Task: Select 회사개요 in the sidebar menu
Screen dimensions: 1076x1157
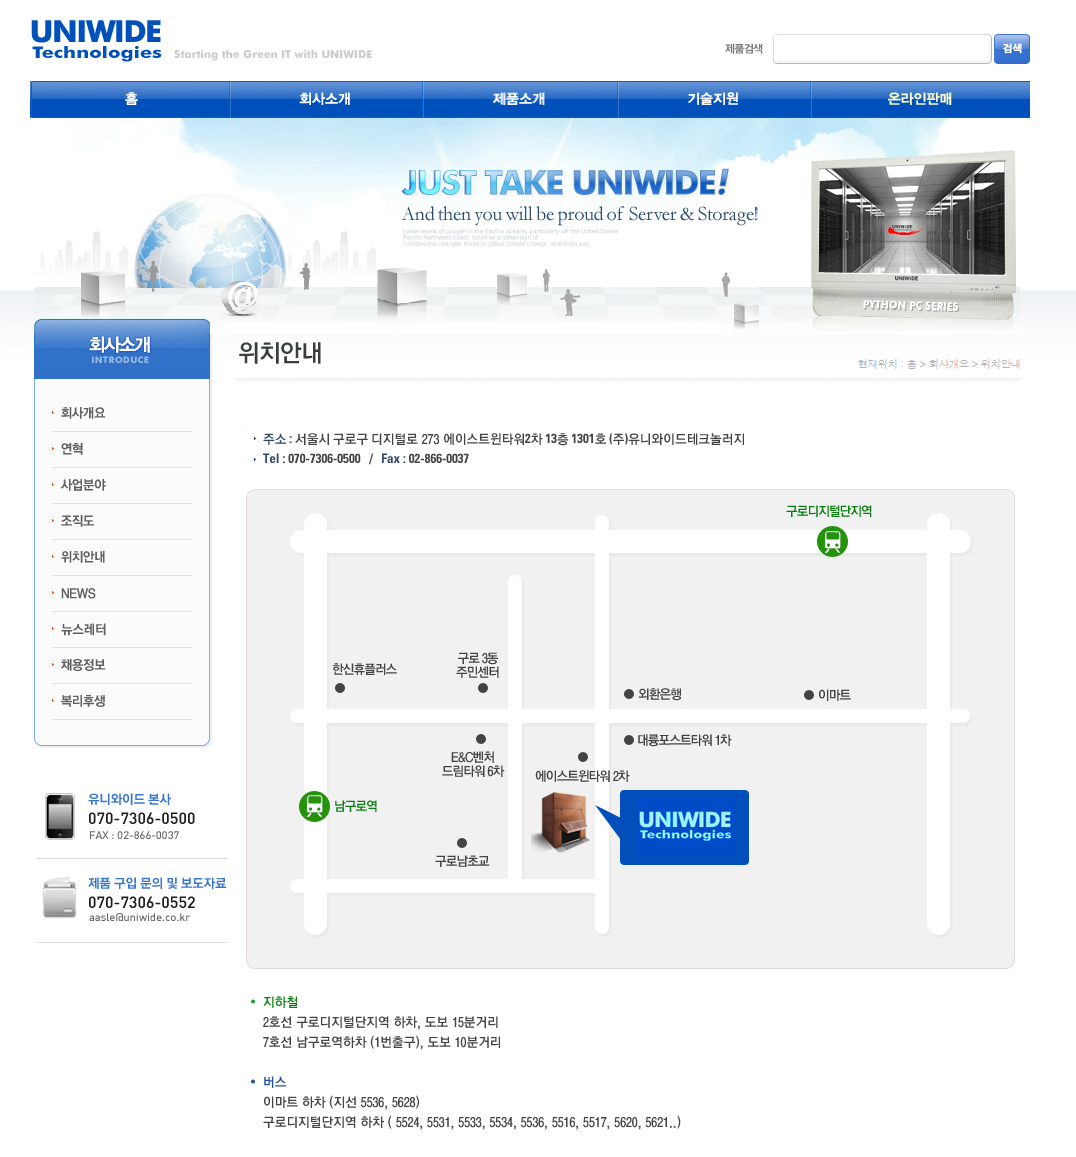Action: (x=83, y=413)
